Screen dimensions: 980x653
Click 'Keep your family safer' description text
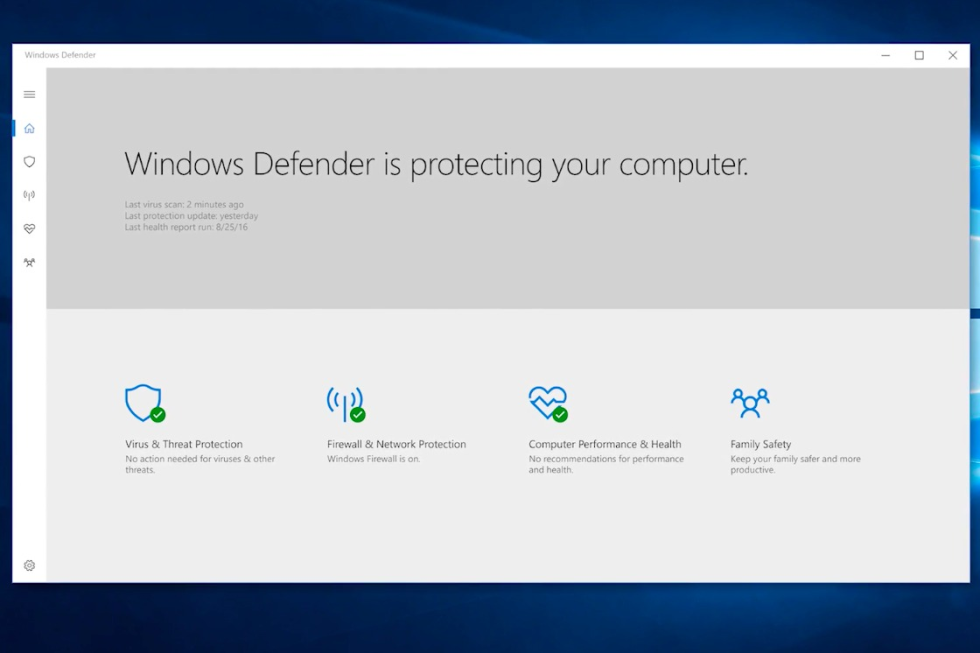coord(795,459)
